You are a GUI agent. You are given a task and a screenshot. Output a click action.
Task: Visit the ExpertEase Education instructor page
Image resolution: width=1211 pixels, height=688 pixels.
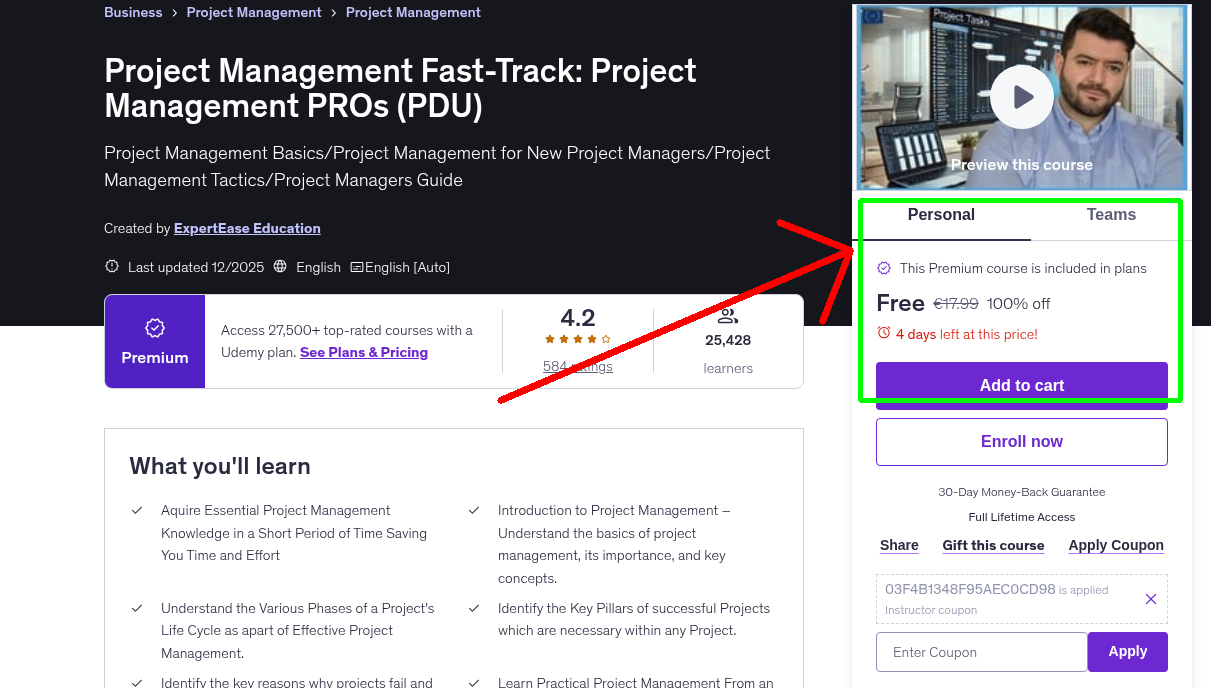click(x=247, y=228)
